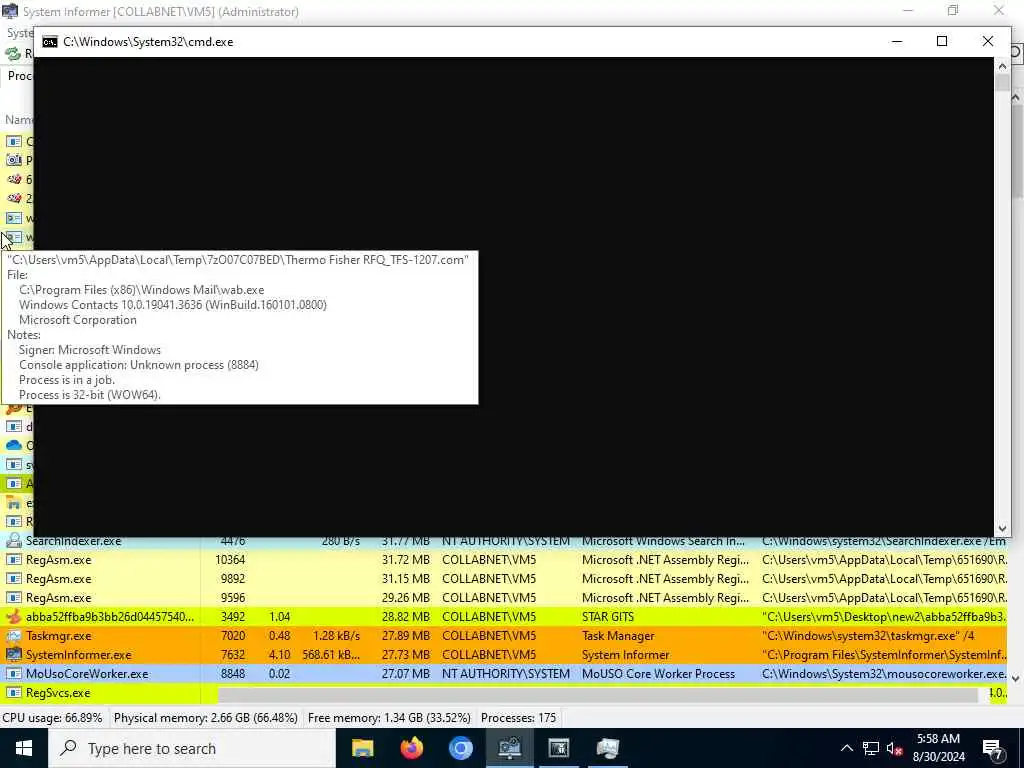Click PID cell 8848
1024x768 pixels.
pyautogui.click(x=233, y=673)
